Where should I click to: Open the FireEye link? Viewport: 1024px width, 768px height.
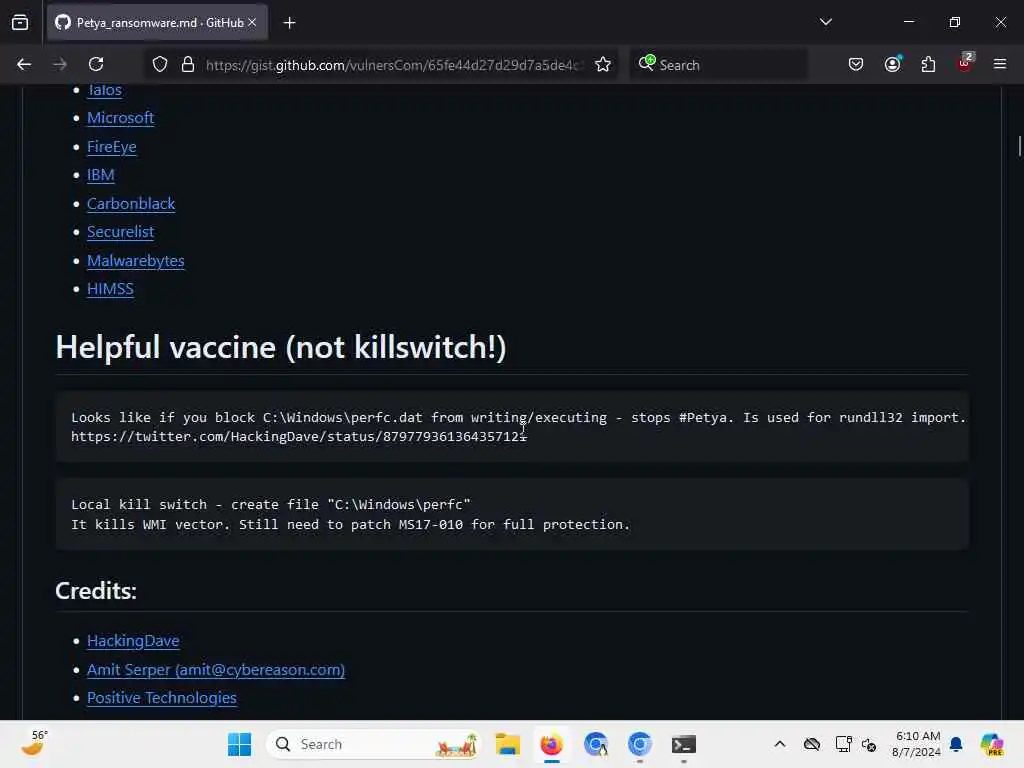pos(112,147)
